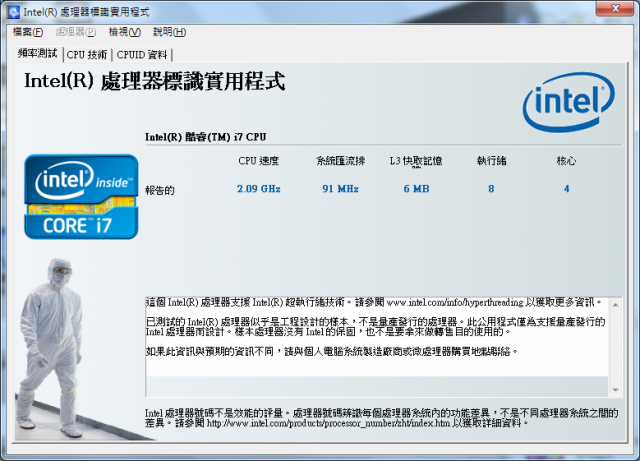This screenshot has width=640, height=461.
Task: Click the Intel inside Core i7 badge
Action: [81, 196]
